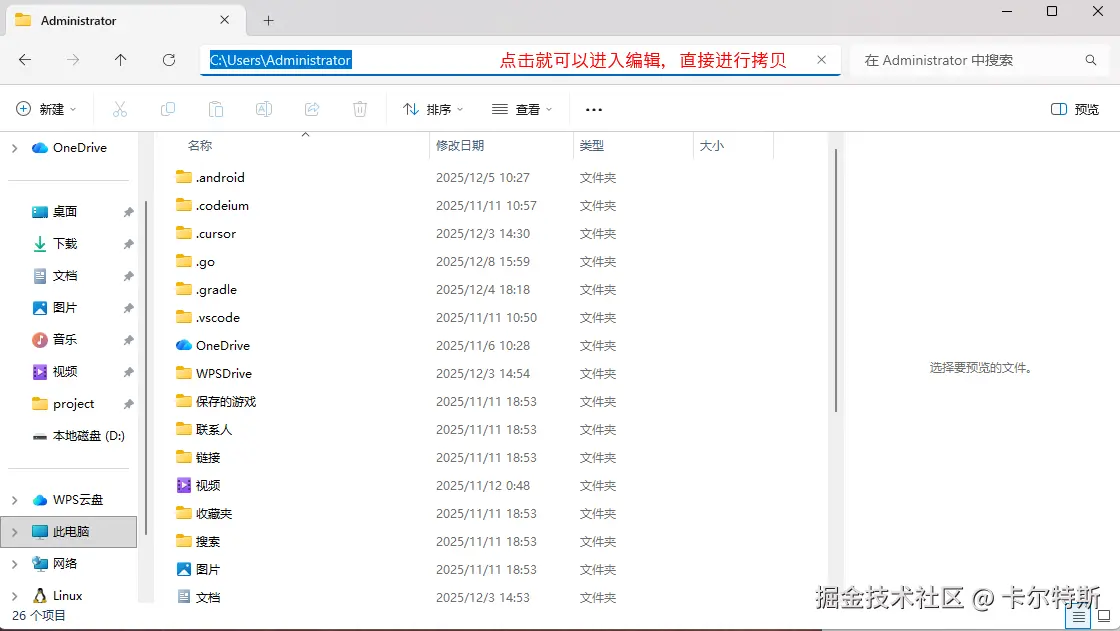The image size is (1120, 631).
Task: Open 音乐 in the quick access list
Action: [64, 339]
